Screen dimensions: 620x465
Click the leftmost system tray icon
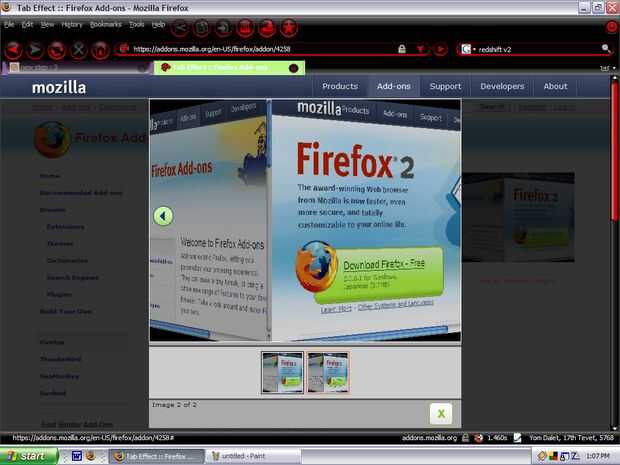[x=542, y=456]
